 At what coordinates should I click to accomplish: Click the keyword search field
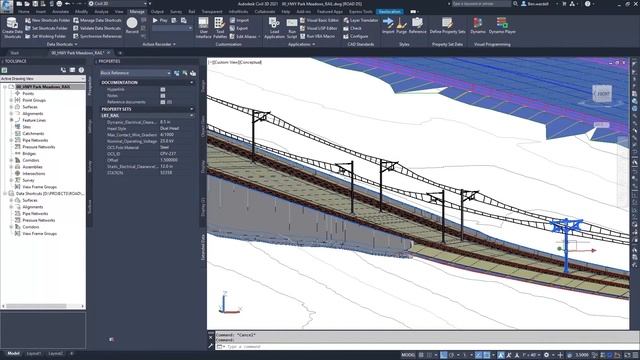[x=481, y=4]
